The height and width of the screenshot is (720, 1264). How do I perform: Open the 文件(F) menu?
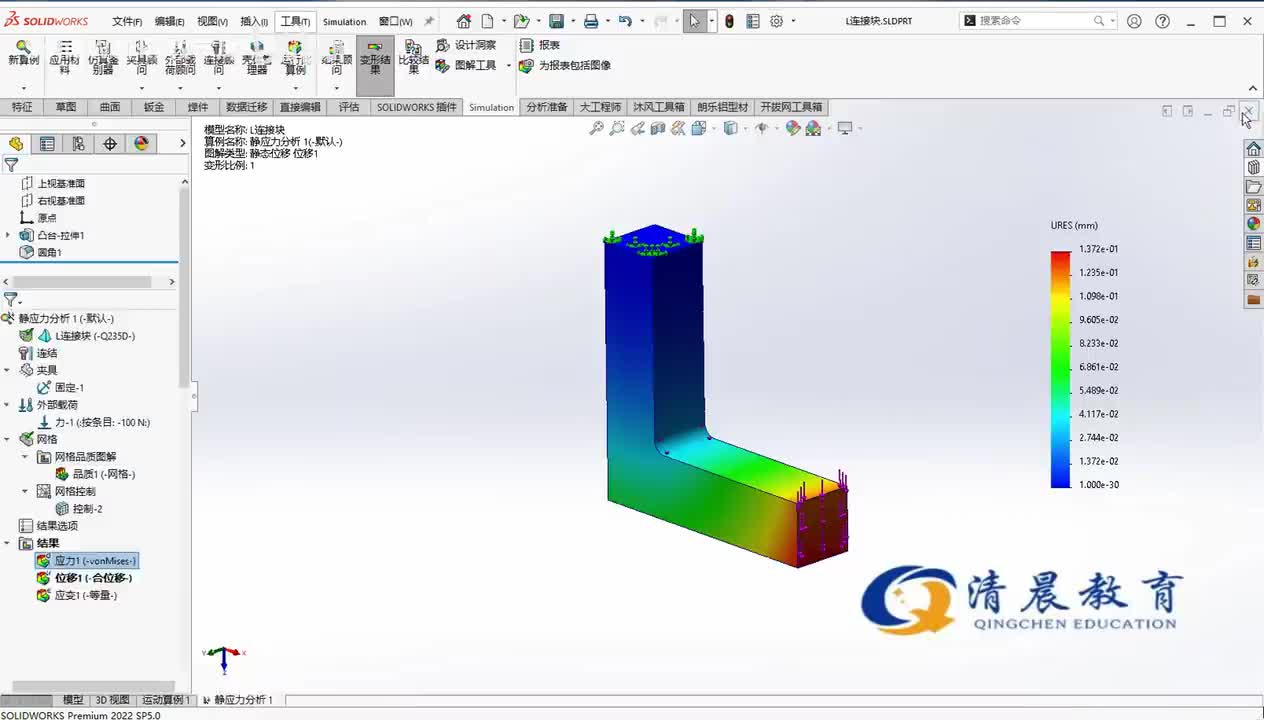127,21
